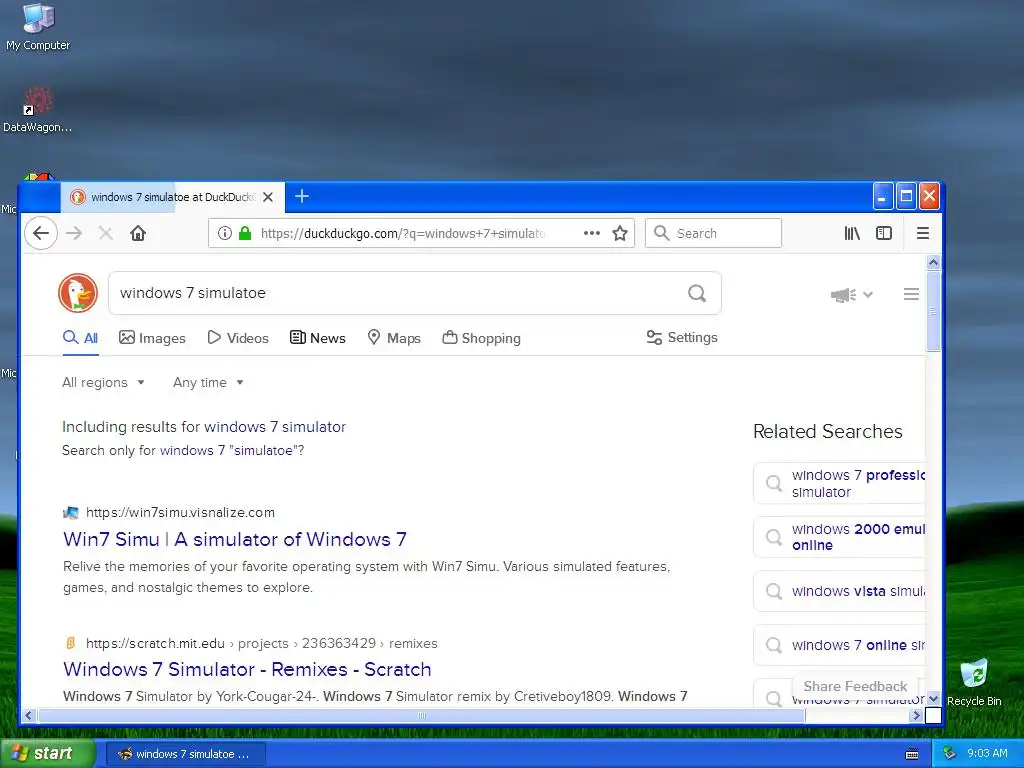Click the keyboard icon in system tray

[x=912, y=754]
